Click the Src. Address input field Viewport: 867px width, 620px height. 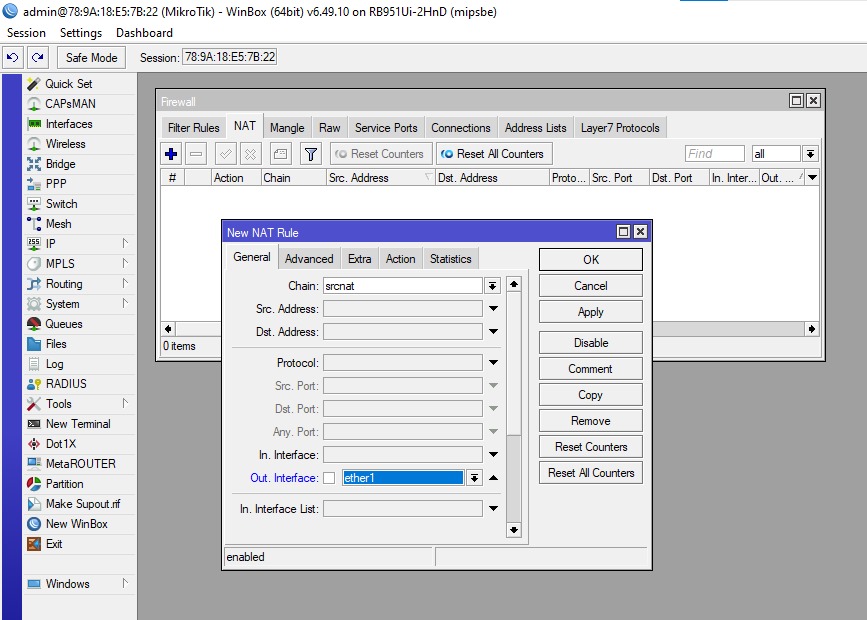coord(403,309)
